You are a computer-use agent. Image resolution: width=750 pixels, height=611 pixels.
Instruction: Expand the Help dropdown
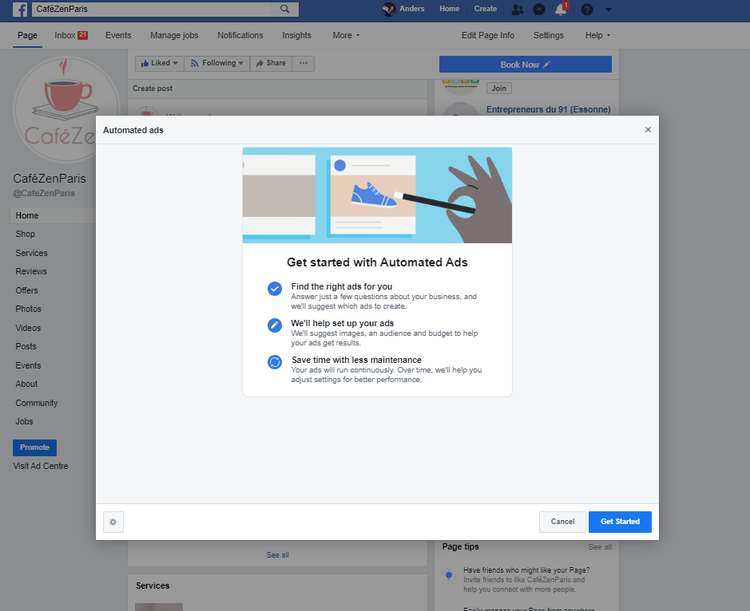pos(597,35)
